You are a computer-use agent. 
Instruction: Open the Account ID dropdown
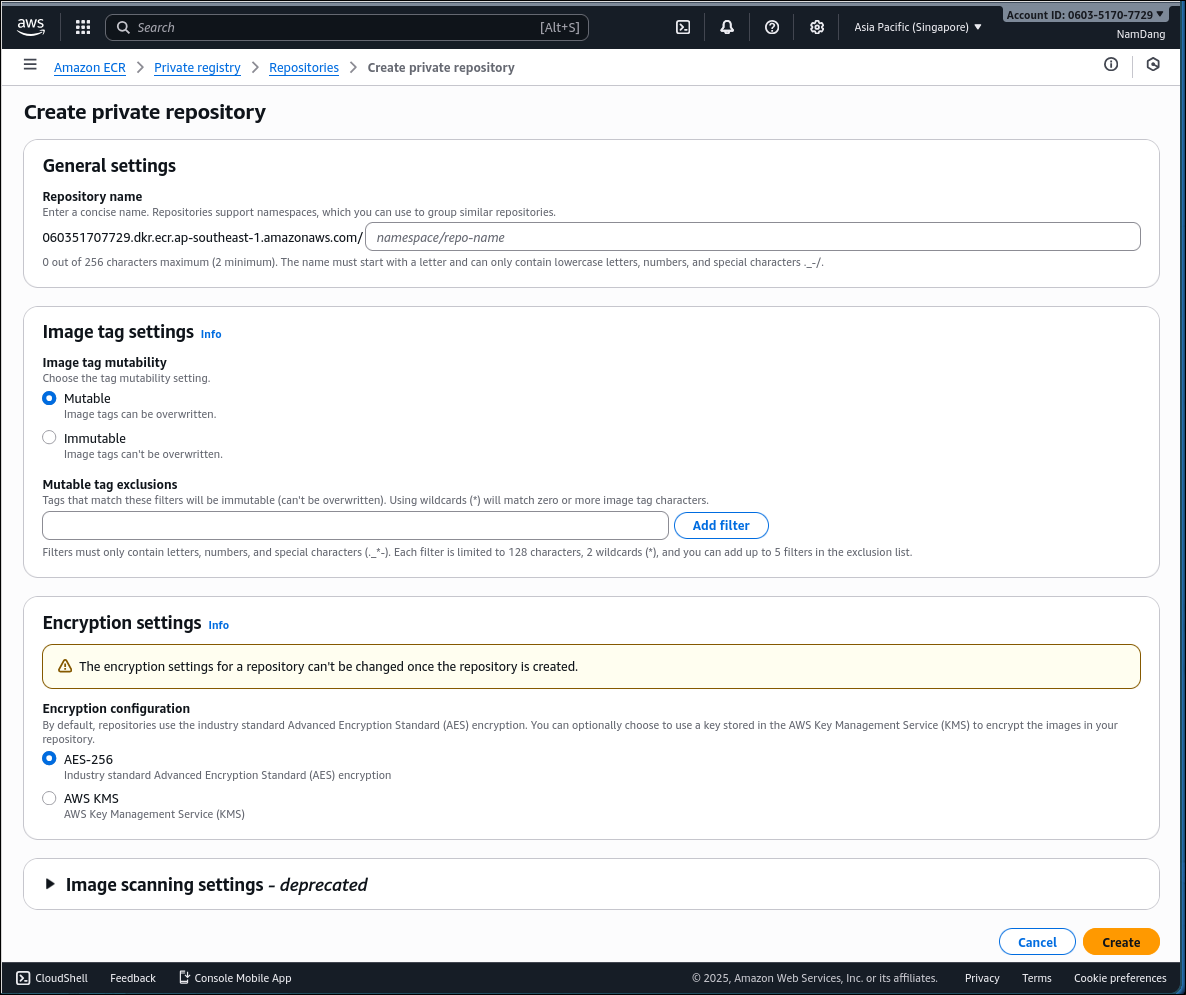[x=1085, y=13]
